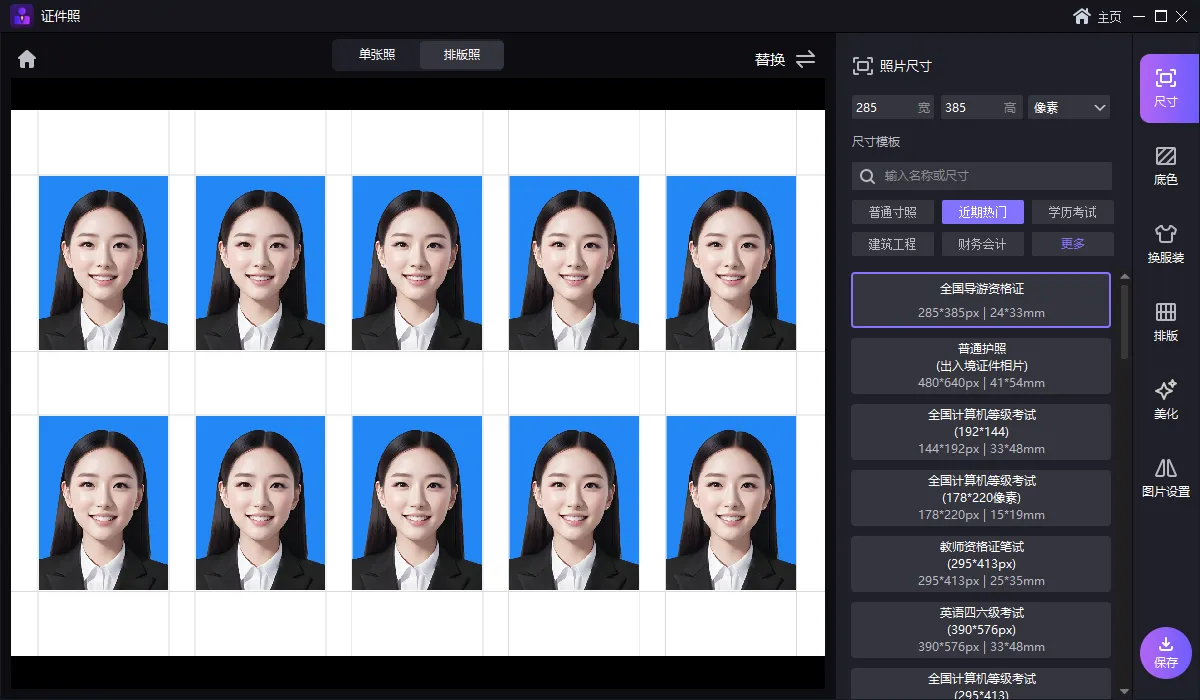
Task: Open the 像素 unit dropdown
Action: 1069,107
